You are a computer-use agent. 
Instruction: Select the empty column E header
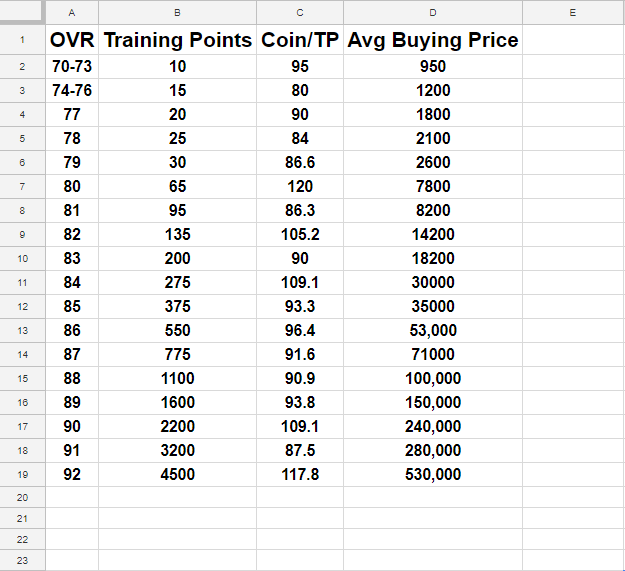point(572,12)
